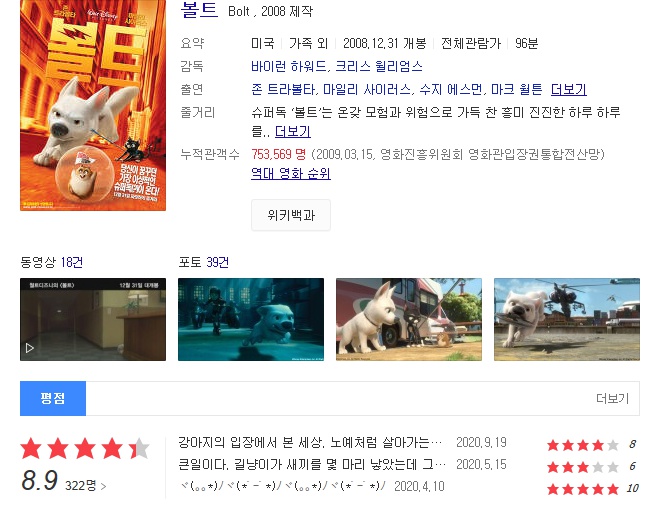This screenshot has width=660, height=508.
Task: Open the Bolt movie poster image
Action: tap(93, 105)
